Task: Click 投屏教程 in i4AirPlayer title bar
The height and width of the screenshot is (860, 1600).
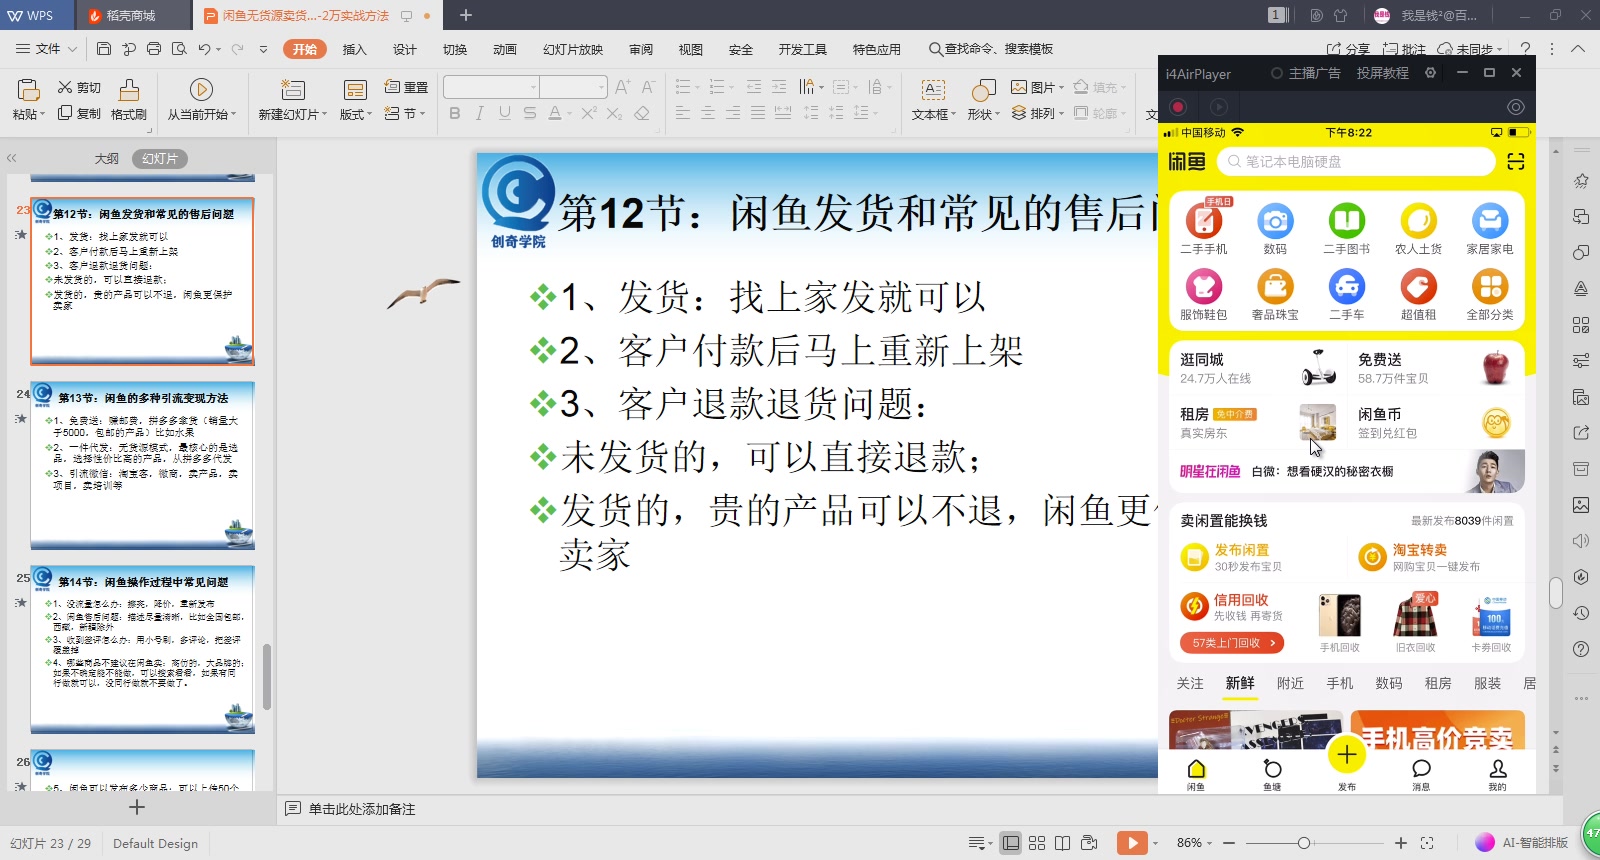Action: (x=1382, y=73)
